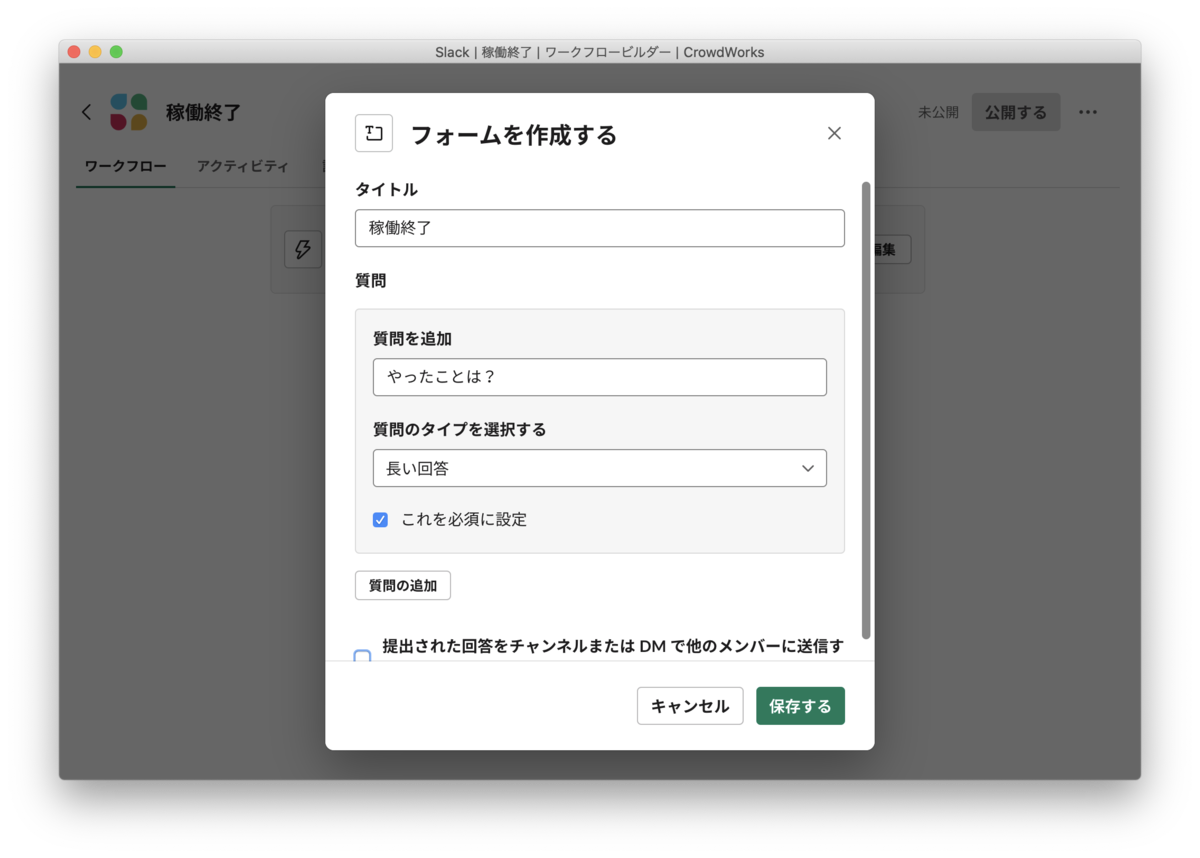1200x858 pixels.
Task: Click the lightning bolt trigger icon
Action: 303,249
